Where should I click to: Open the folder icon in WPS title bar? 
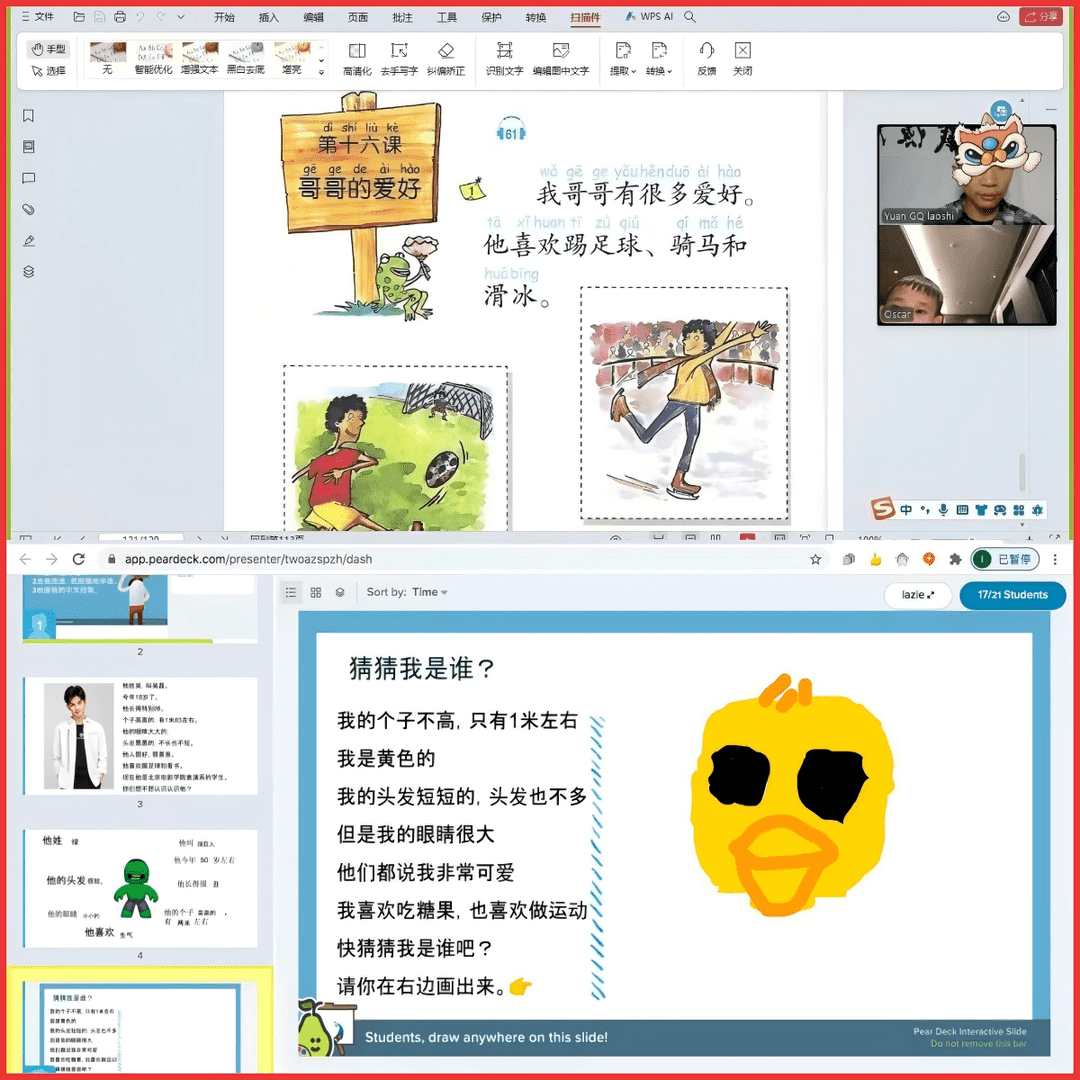pos(79,17)
